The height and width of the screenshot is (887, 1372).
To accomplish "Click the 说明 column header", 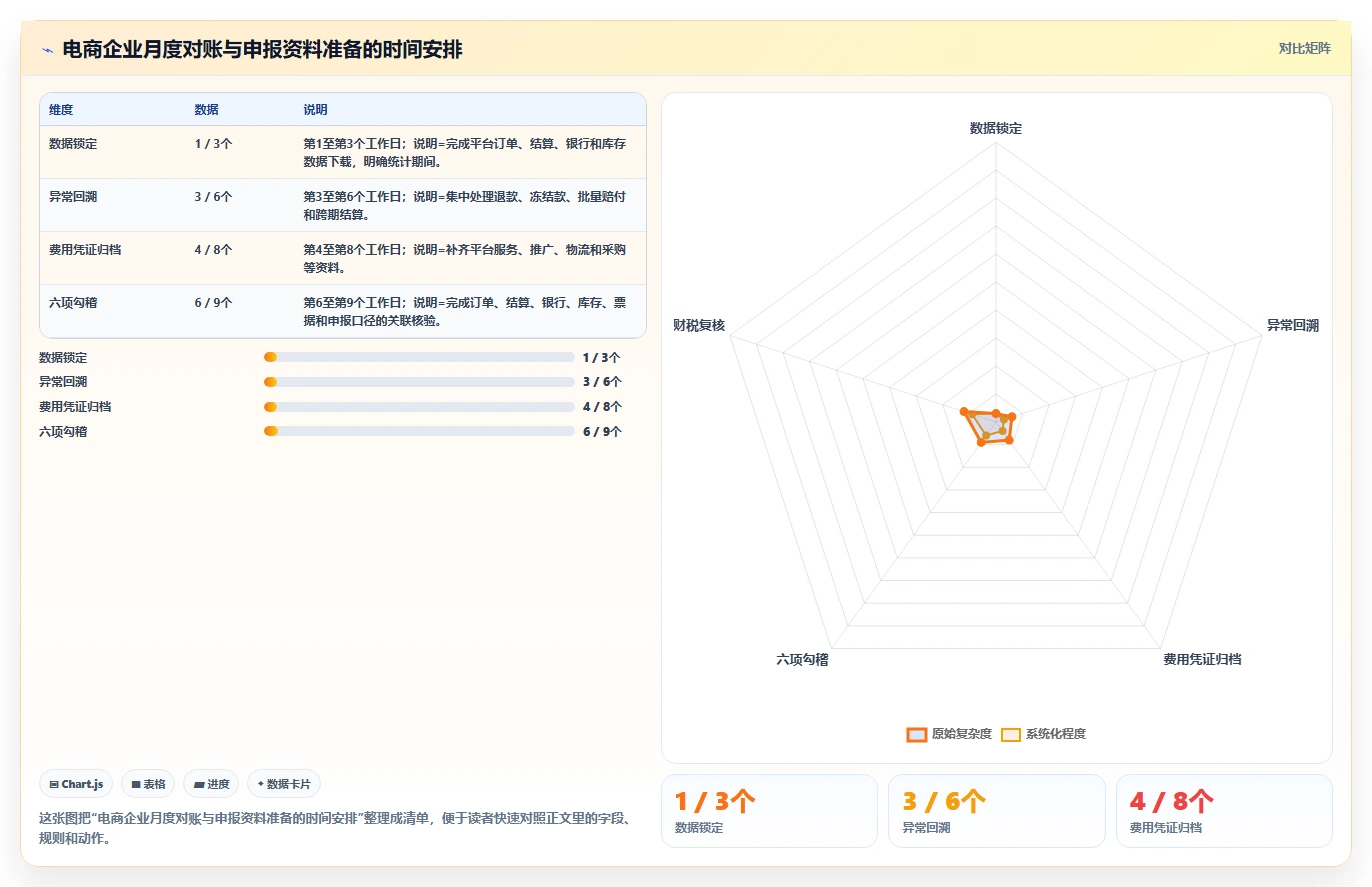I will (315, 110).
